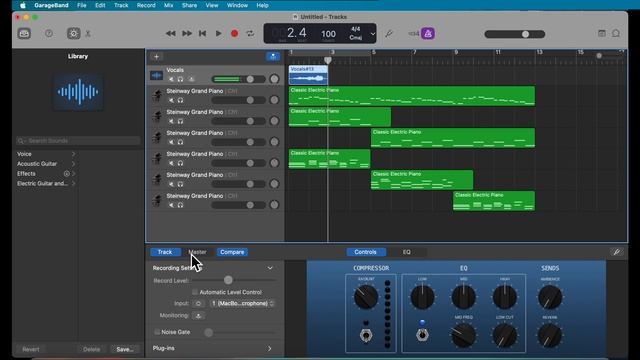Switch to the Master tab
640x360 pixels.
click(198, 252)
